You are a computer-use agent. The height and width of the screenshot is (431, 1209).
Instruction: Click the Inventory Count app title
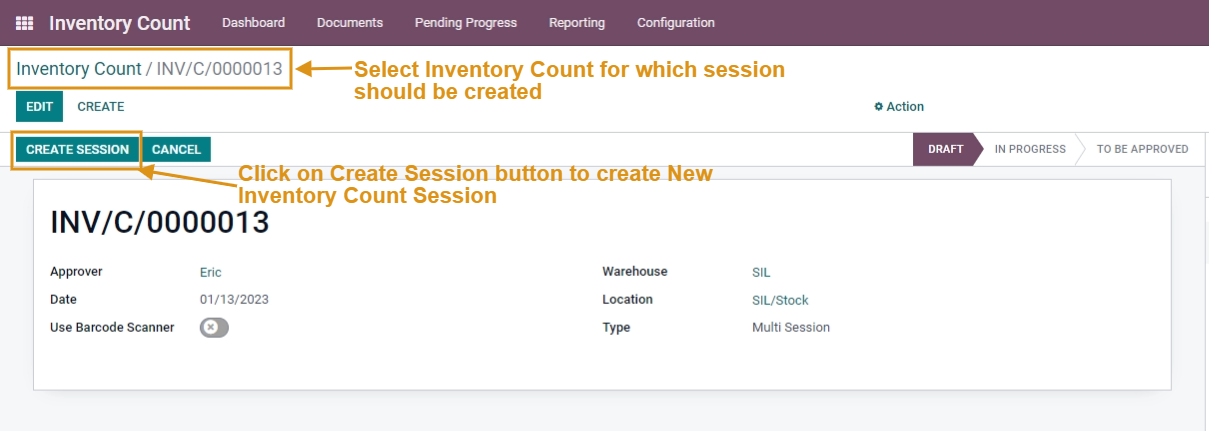coord(119,23)
